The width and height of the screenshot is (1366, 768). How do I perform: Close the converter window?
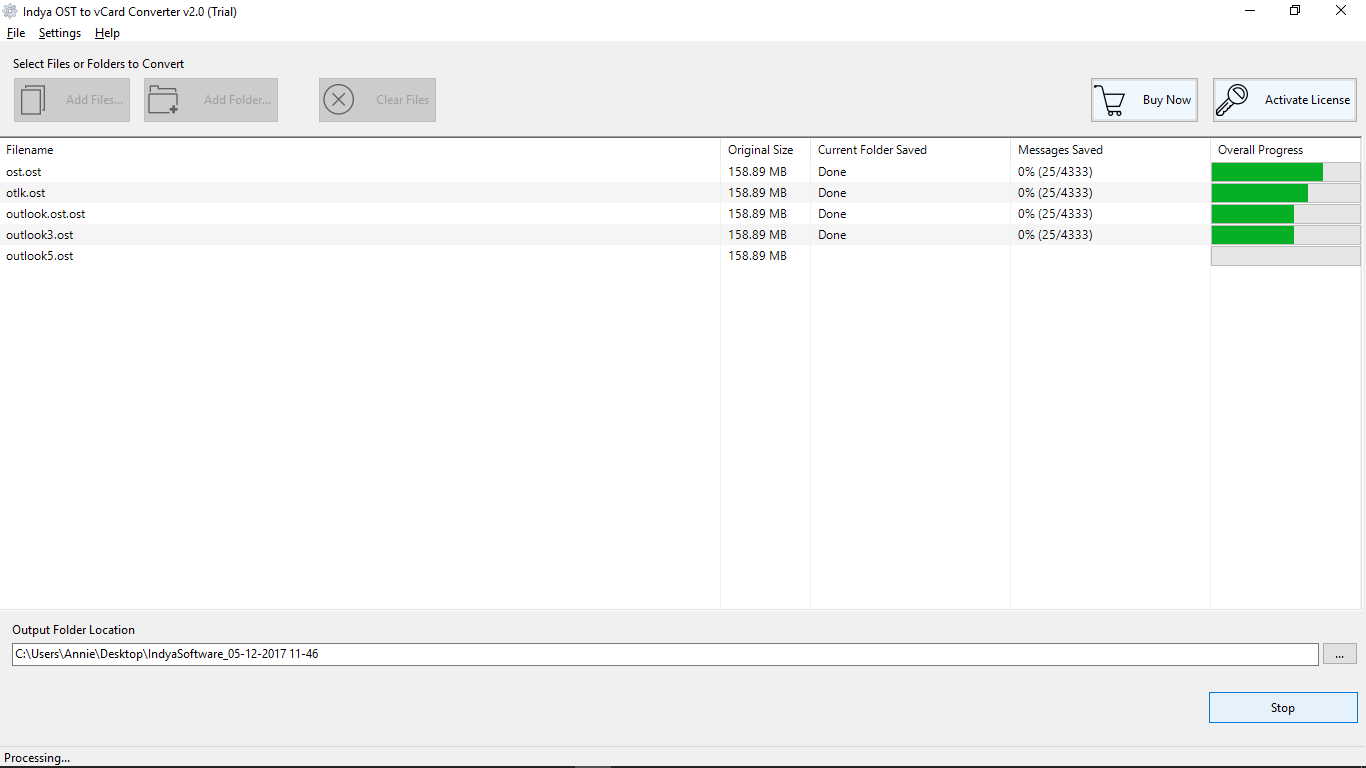point(1341,11)
